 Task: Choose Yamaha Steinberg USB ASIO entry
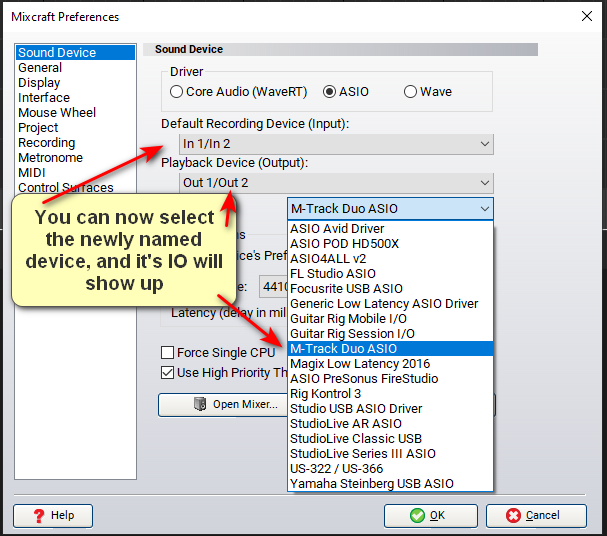[390, 484]
